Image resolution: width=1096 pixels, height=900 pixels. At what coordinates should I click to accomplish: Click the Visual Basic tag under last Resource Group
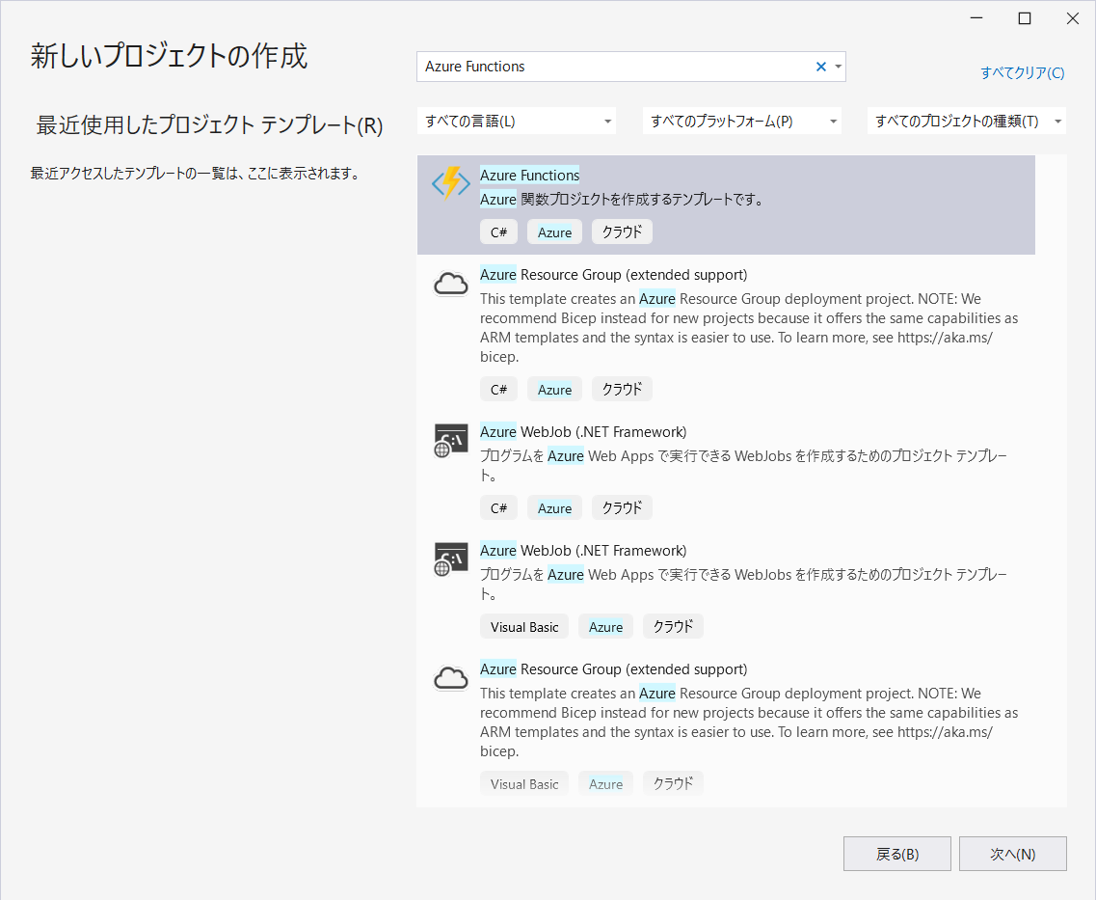tap(524, 784)
